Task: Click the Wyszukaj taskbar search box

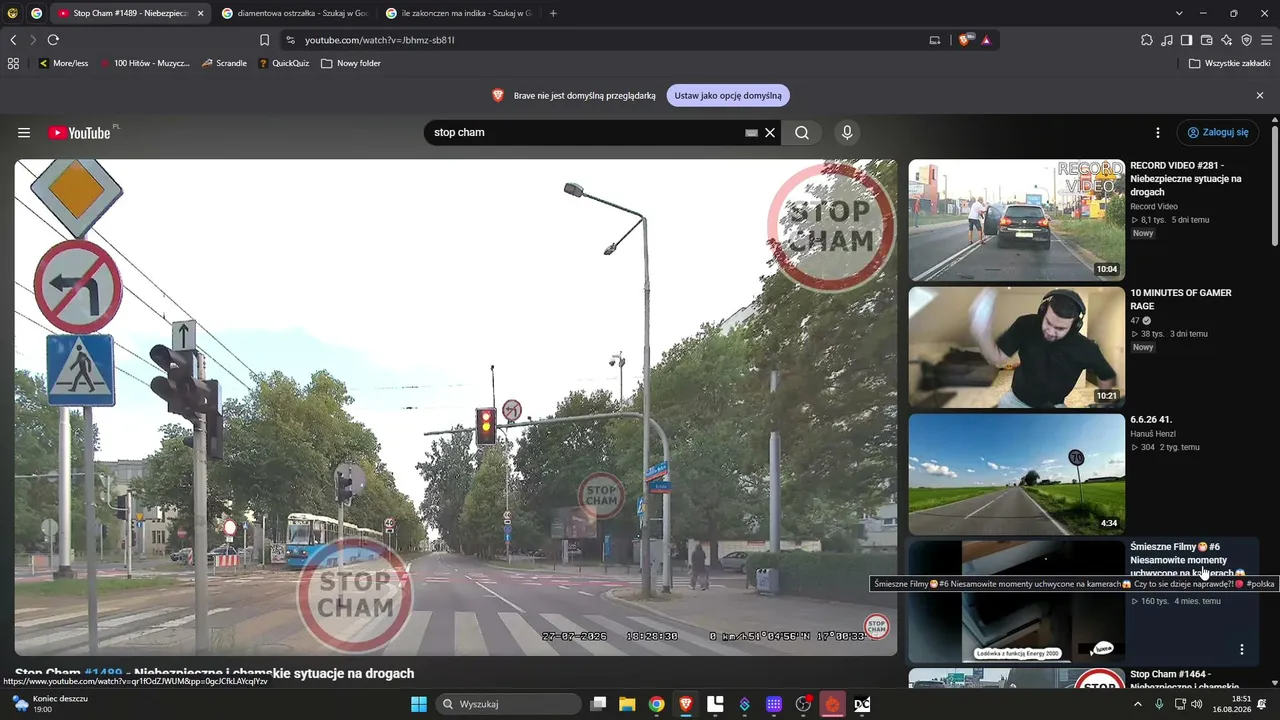Action: (x=509, y=704)
